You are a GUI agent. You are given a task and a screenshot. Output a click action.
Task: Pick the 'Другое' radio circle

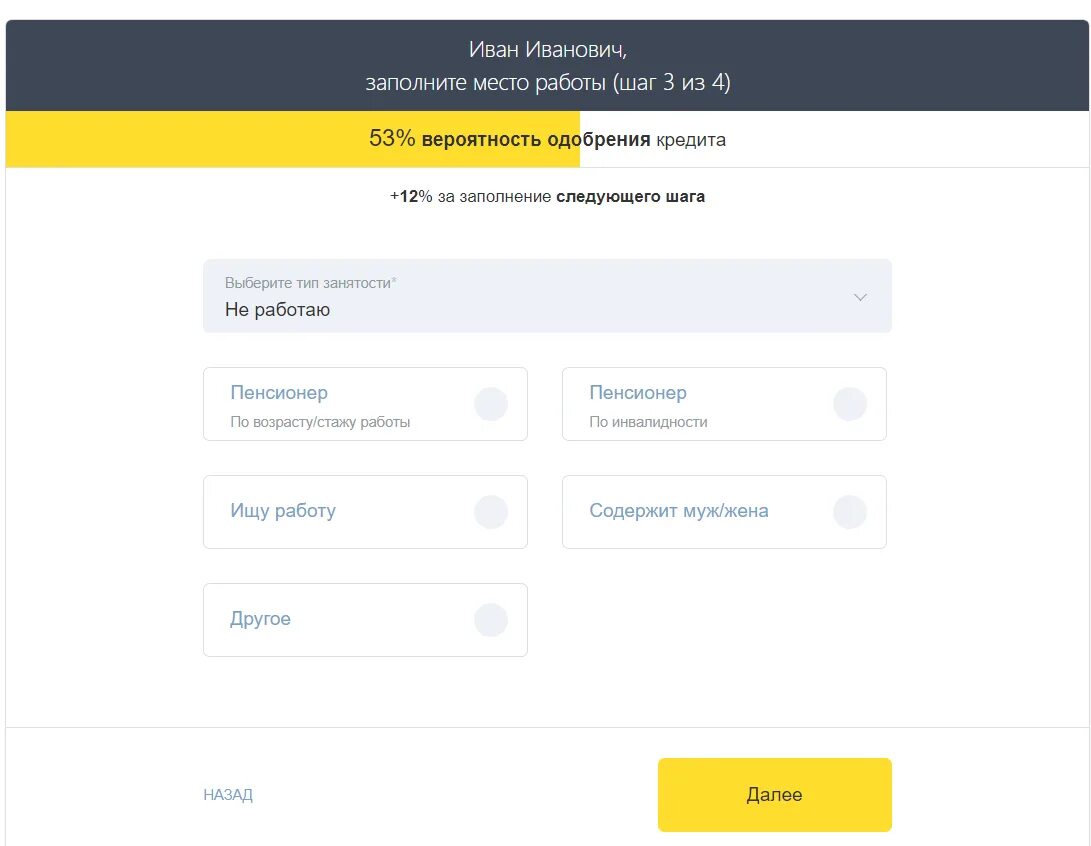point(491,620)
